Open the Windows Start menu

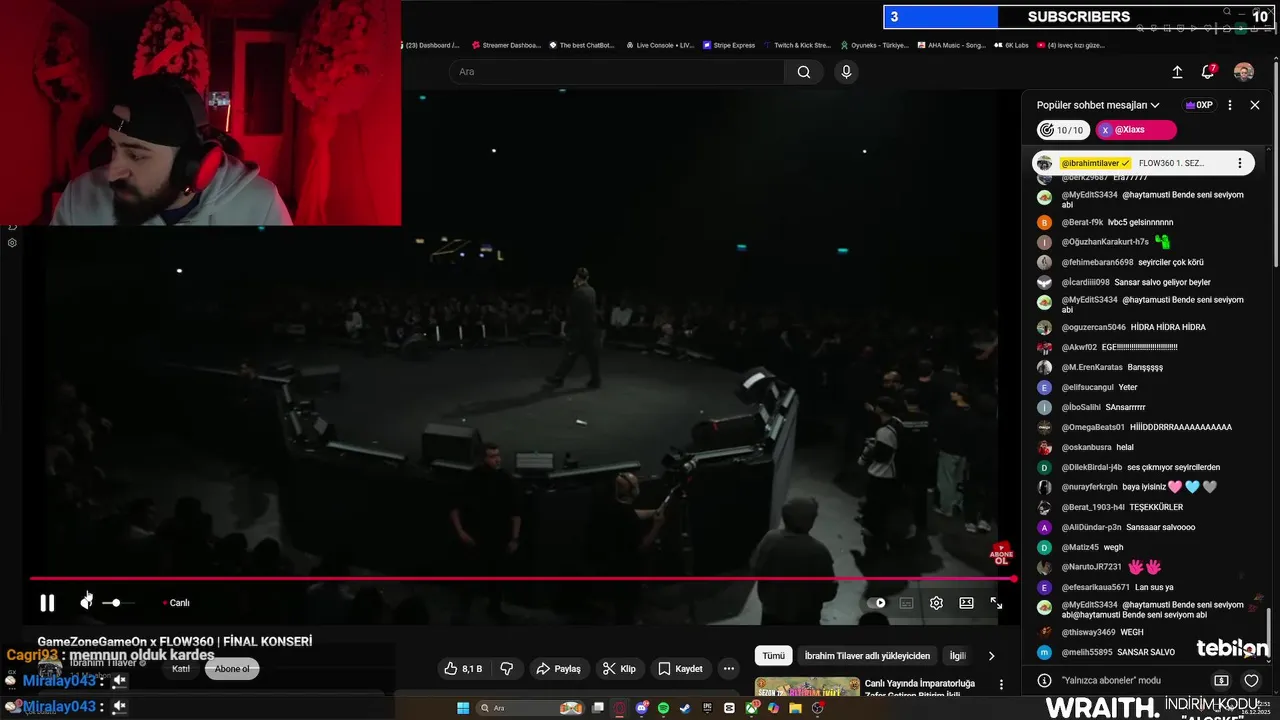(x=463, y=708)
